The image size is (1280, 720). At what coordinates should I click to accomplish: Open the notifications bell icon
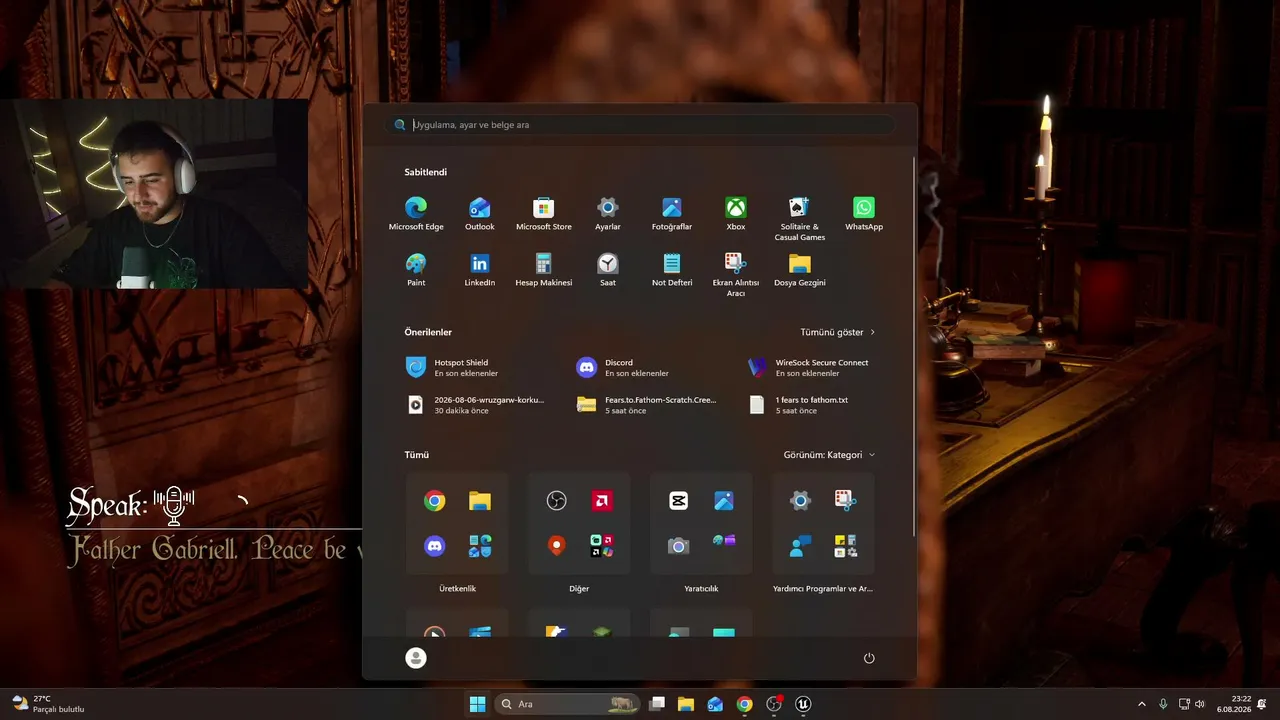[x=1262, y=704]
